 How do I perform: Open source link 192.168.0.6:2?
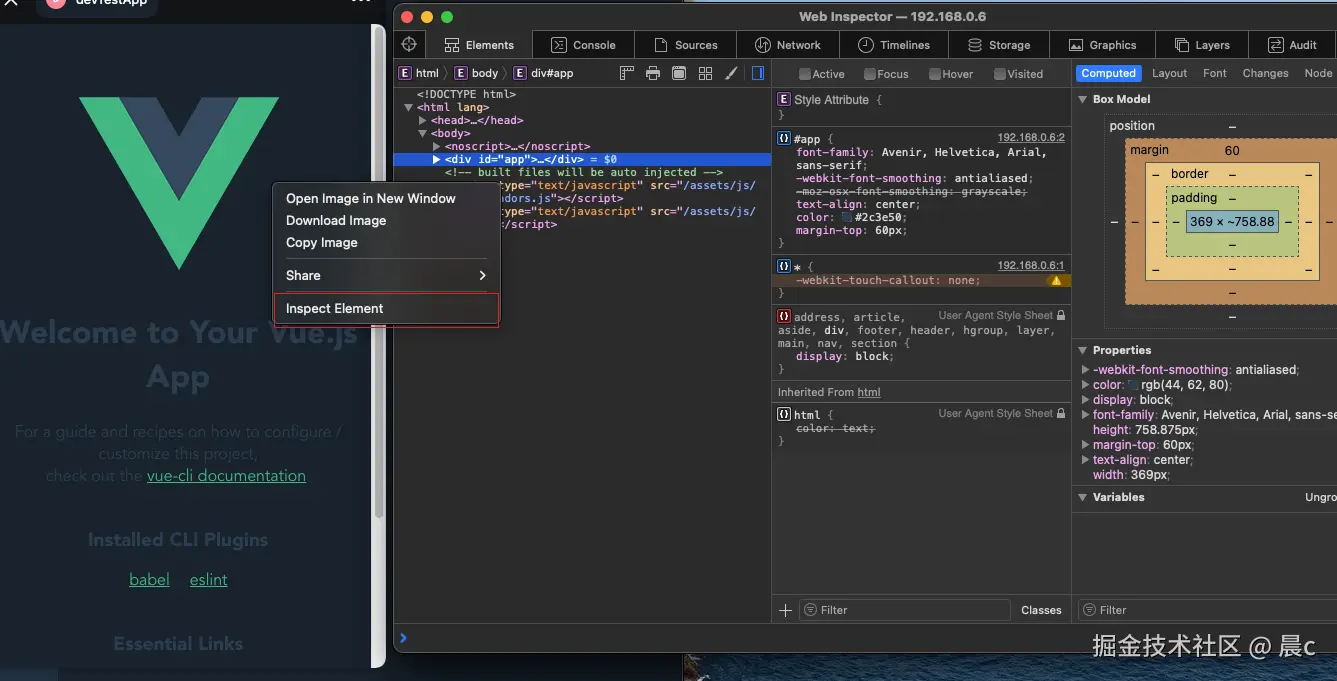pyautogui.click(x=1031, y=138)
